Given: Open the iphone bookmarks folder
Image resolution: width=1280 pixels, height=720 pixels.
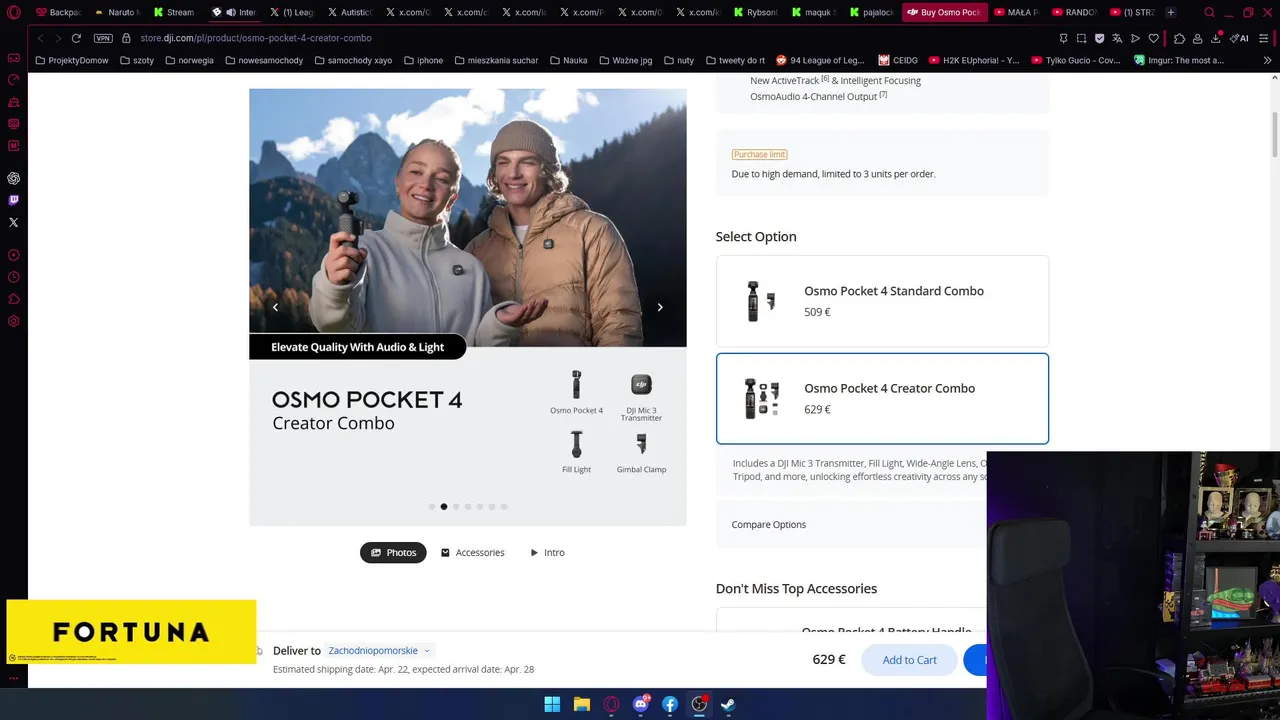Looking at the screenshot, I should pyautogui.click(x=423, y=60).
